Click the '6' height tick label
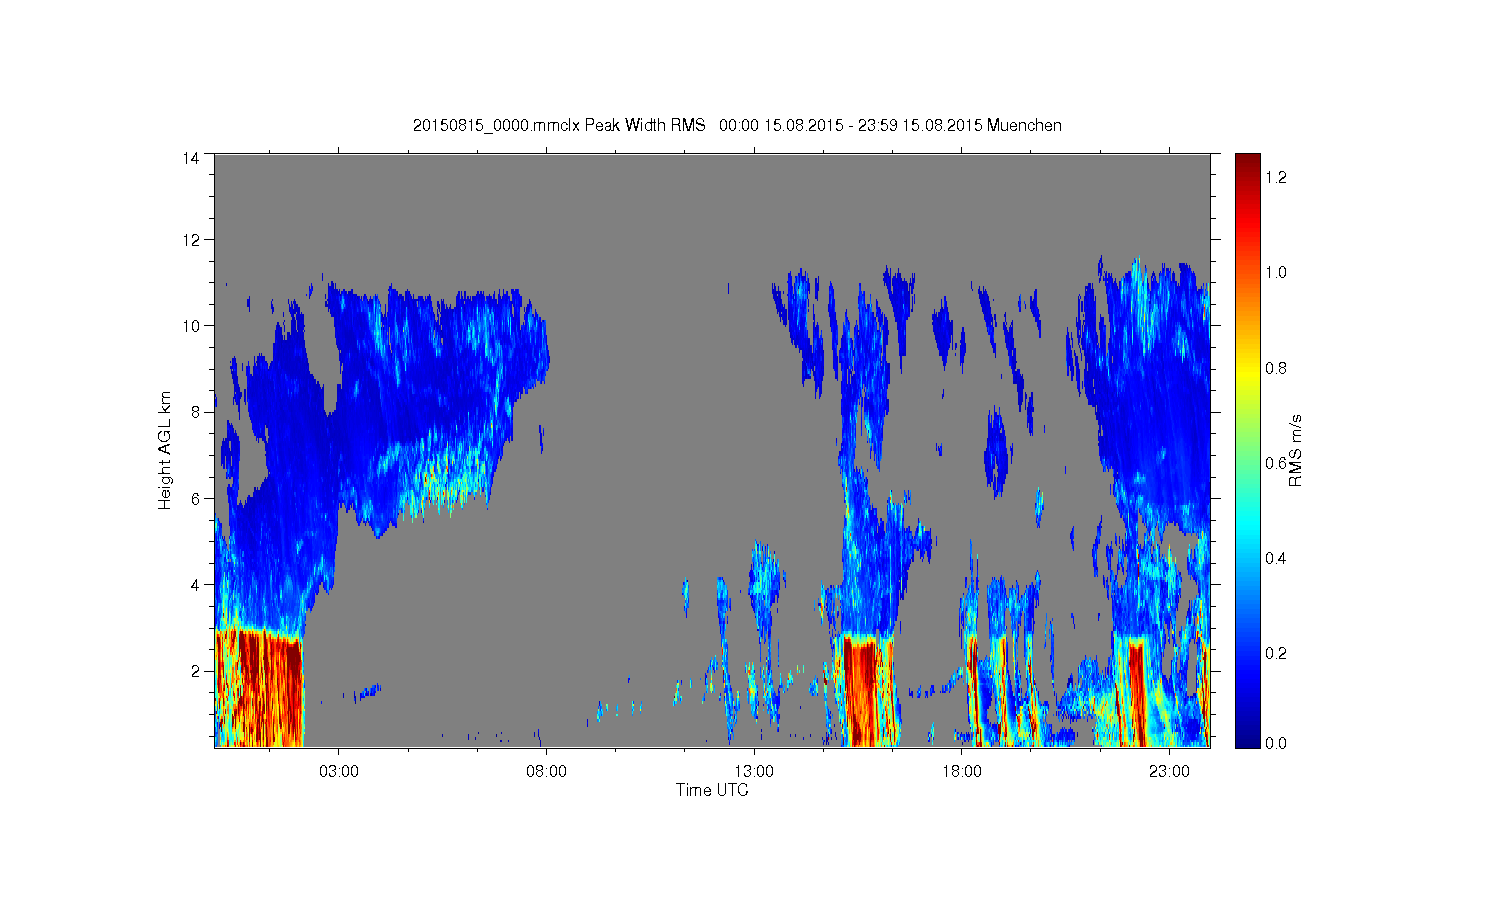Screen dimensions: 1500x900 (x=196, y=498)
